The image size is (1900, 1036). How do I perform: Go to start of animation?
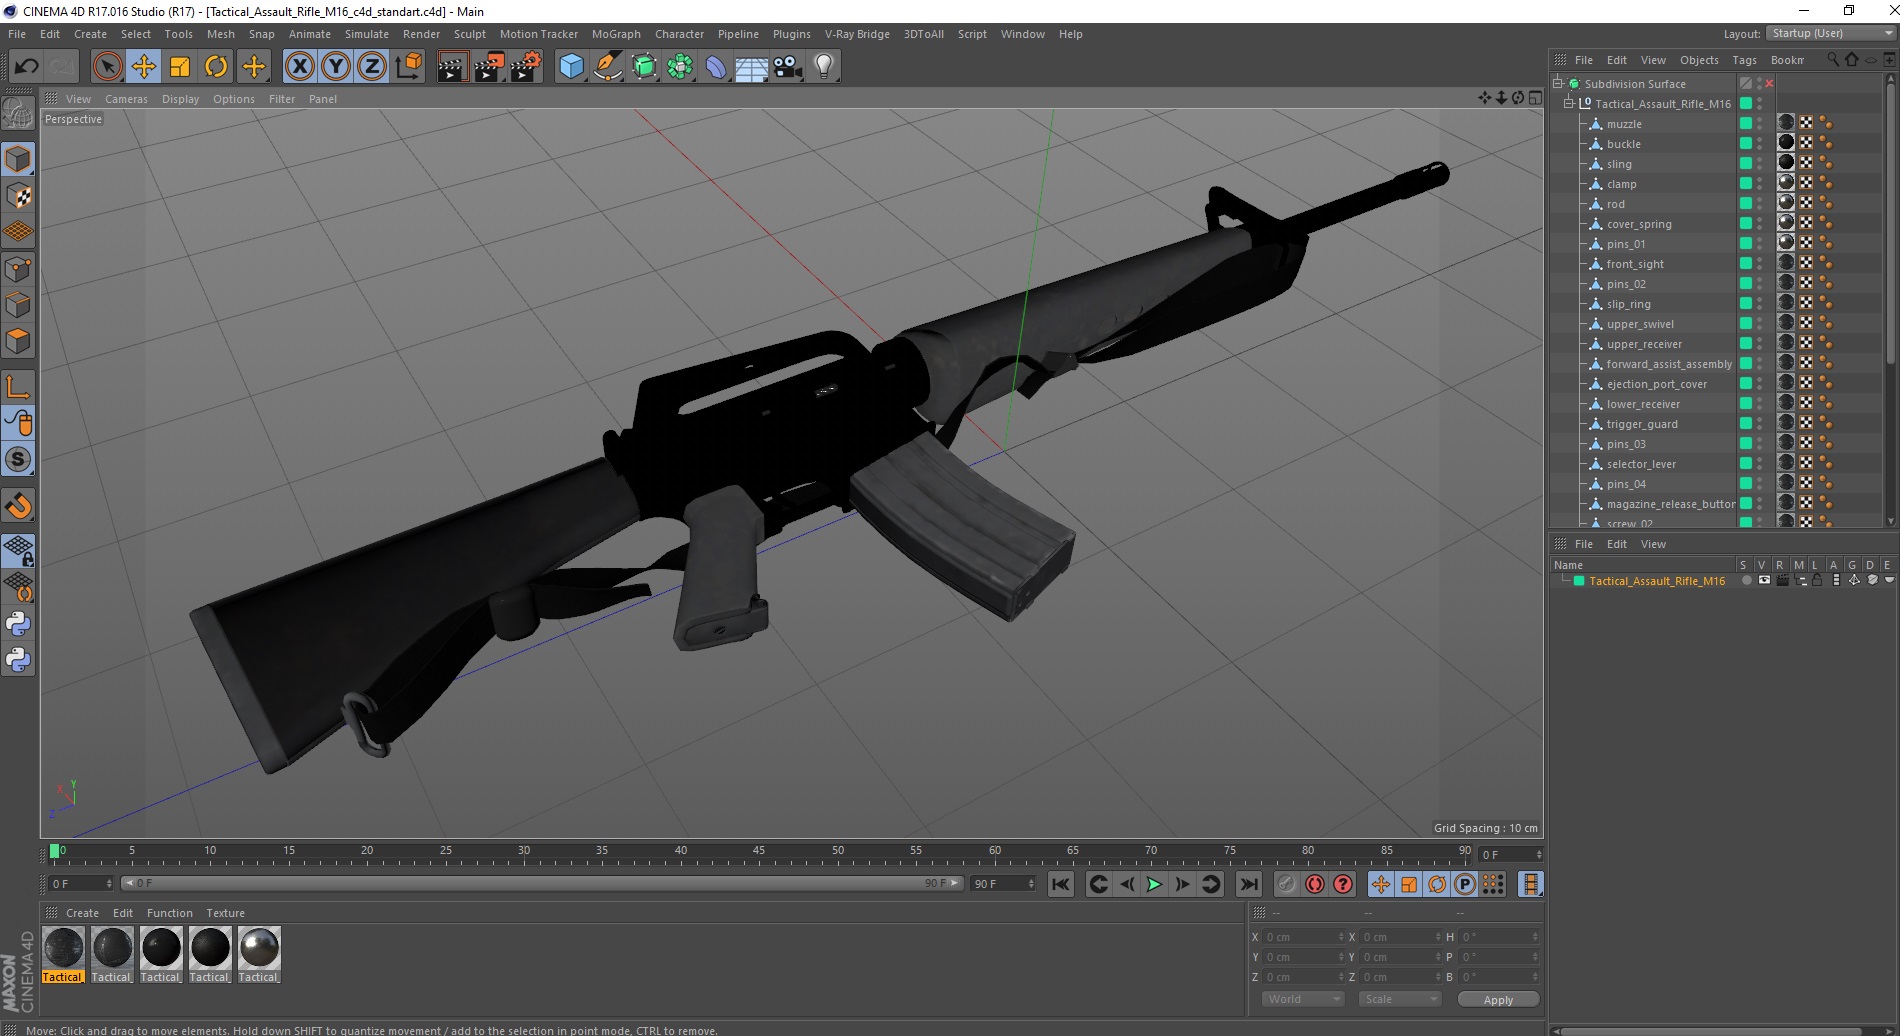point(1061,884)
